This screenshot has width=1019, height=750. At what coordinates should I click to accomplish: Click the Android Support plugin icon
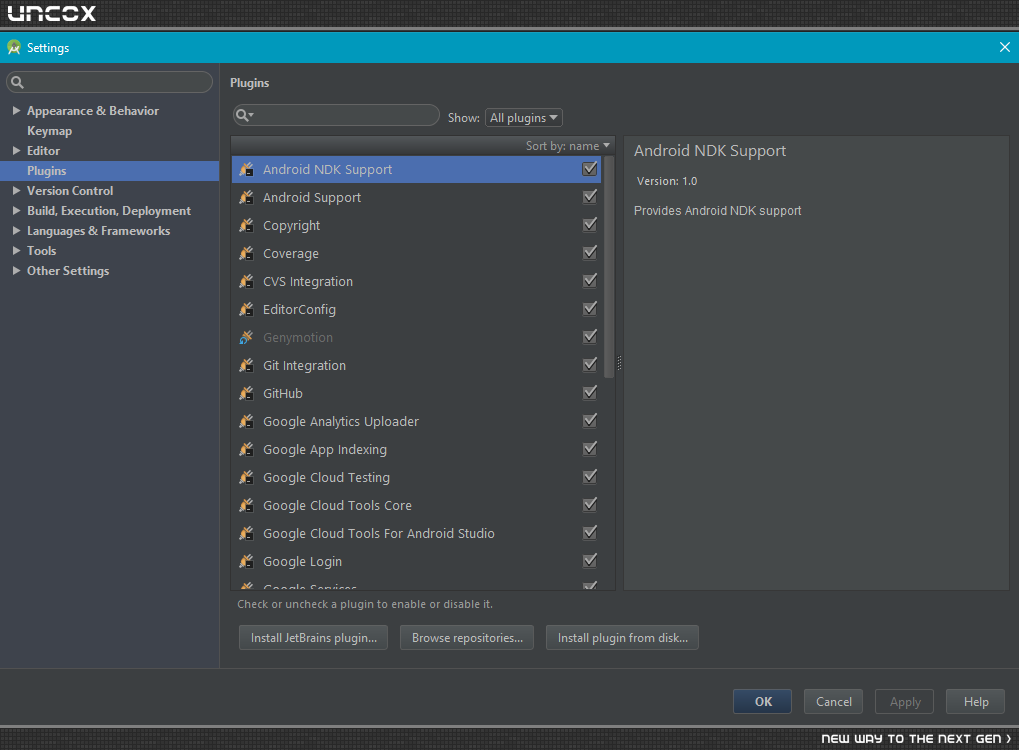[x=246, y=198]
